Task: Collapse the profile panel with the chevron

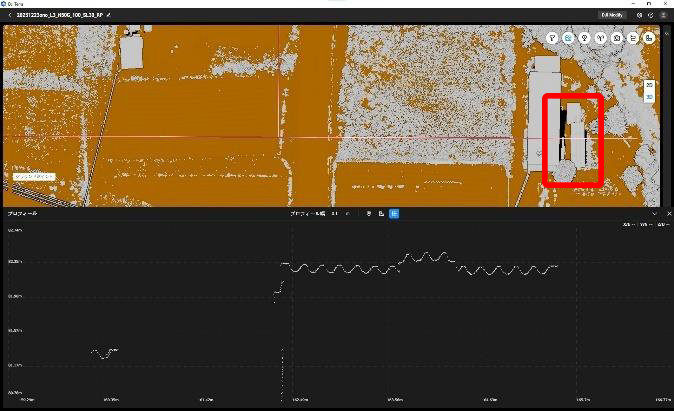Action: [655, 214]
